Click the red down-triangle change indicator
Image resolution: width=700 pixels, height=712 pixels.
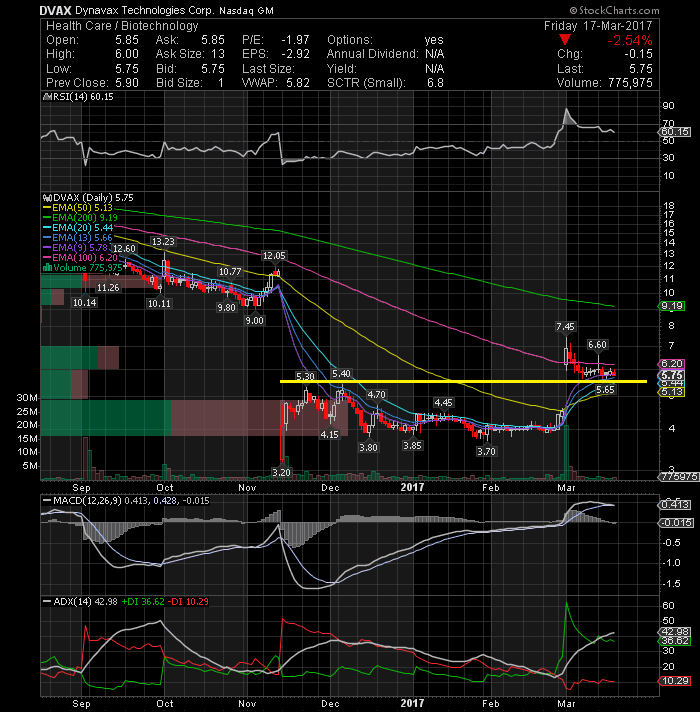pos(565,40)
